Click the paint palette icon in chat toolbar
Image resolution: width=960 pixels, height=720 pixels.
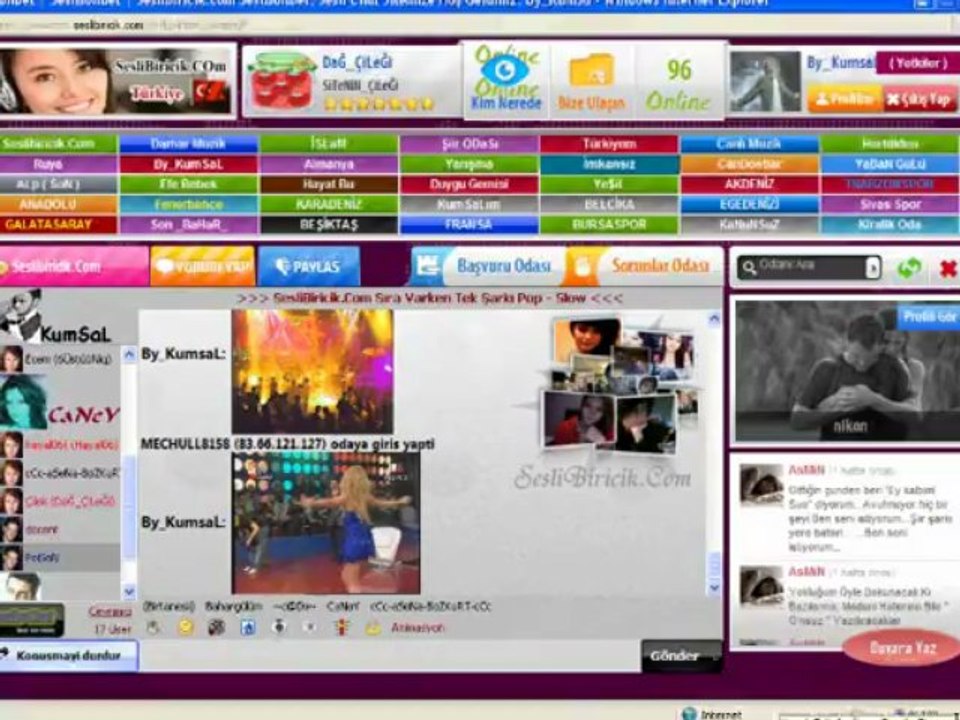point(216,627)
